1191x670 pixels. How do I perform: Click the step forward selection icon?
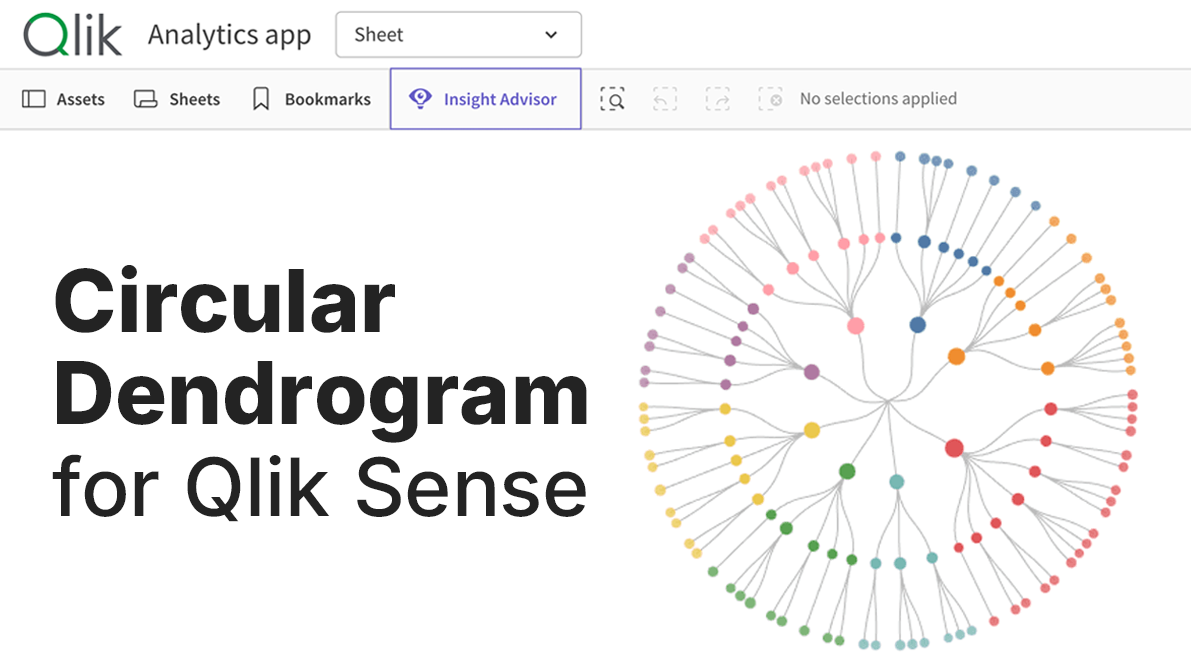click(717, 99)
